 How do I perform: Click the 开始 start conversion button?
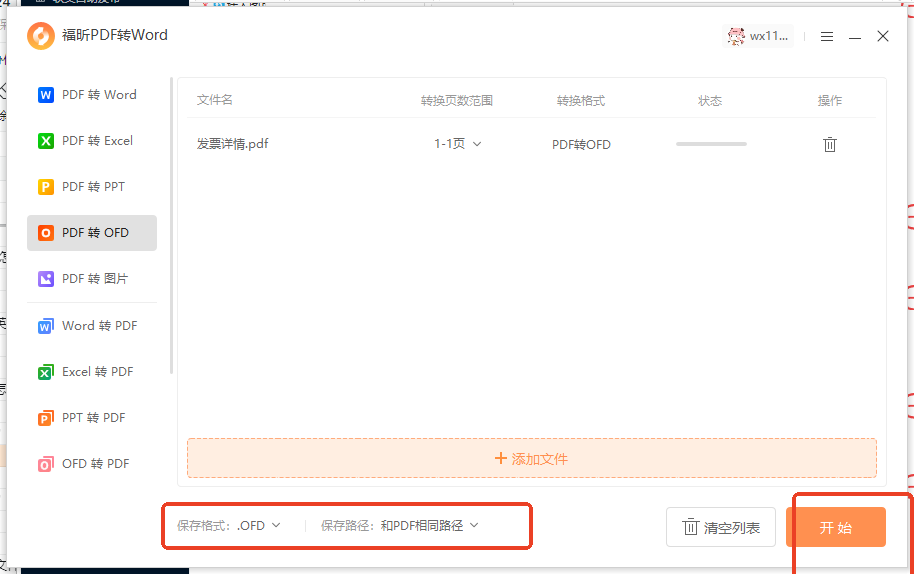click(x=835, y=527)
